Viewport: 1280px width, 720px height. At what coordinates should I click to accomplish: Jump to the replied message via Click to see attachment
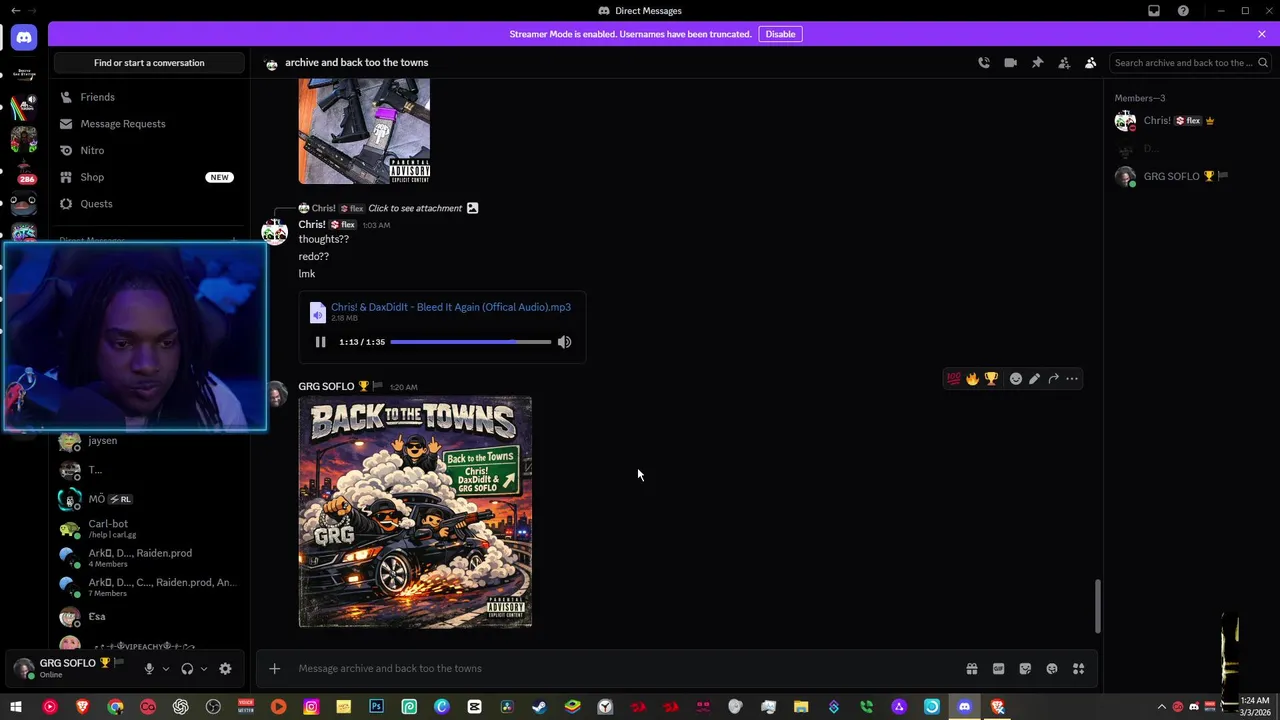(x=415, y=208)
